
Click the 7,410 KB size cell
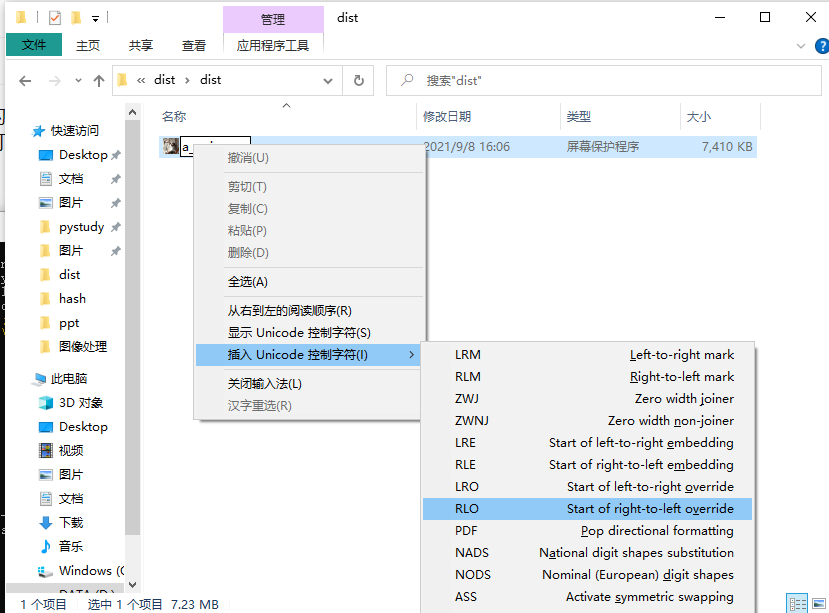(x=727, y=147)
